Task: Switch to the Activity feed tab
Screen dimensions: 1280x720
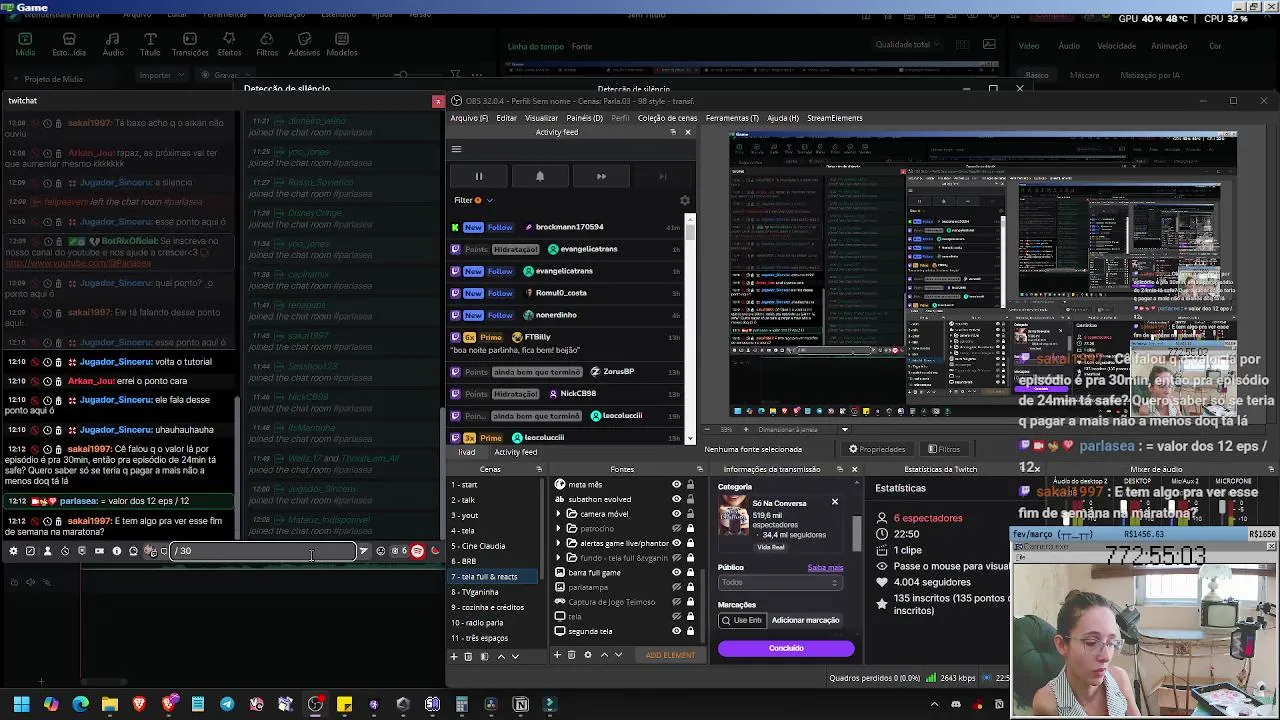Action: coord(515,452)
